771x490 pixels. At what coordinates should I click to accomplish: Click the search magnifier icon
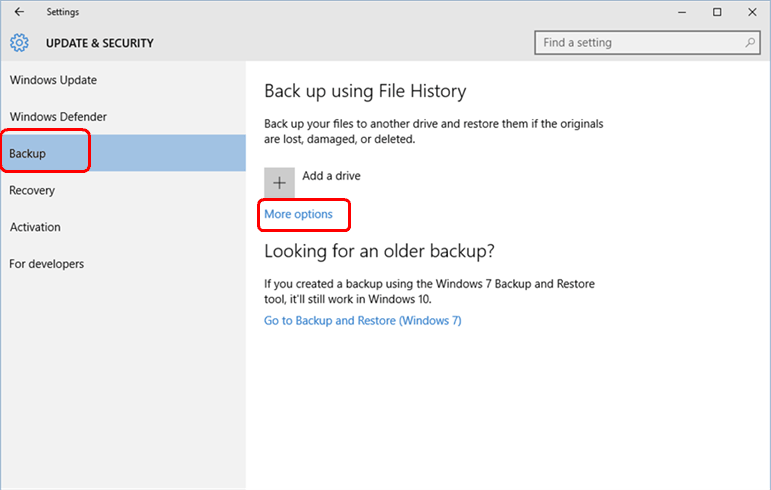(751, 43)
